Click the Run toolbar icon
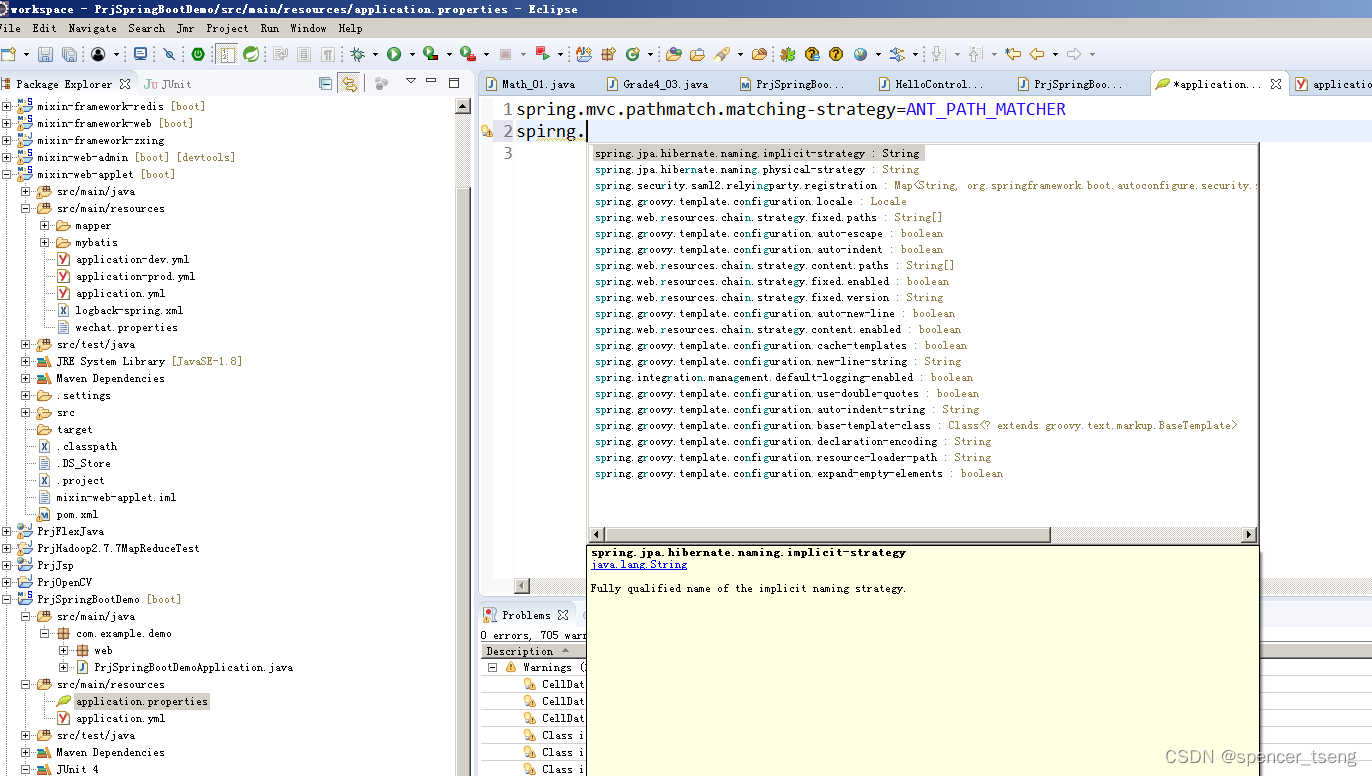The width and height of the screenshot is (1372, 776). point(393,53)
